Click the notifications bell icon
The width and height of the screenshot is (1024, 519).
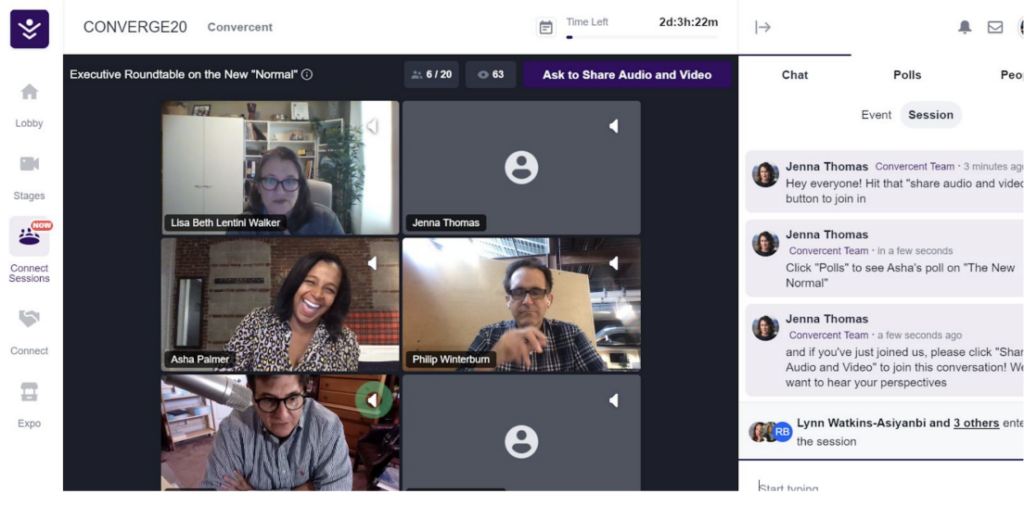[x=964, y=27]
